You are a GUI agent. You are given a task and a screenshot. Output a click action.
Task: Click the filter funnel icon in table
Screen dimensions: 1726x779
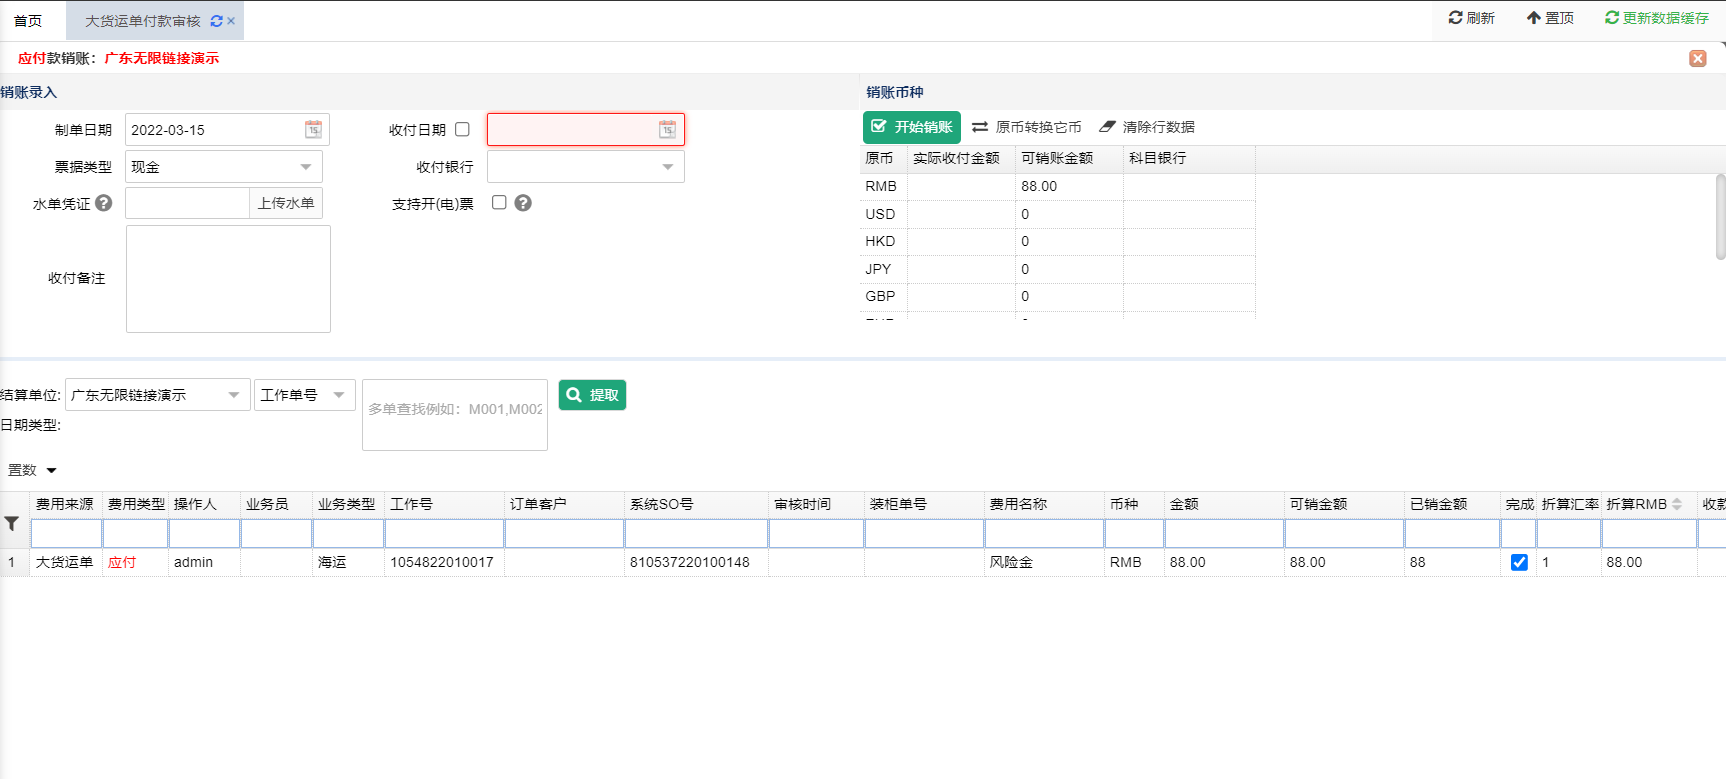[x=12, y=524]
